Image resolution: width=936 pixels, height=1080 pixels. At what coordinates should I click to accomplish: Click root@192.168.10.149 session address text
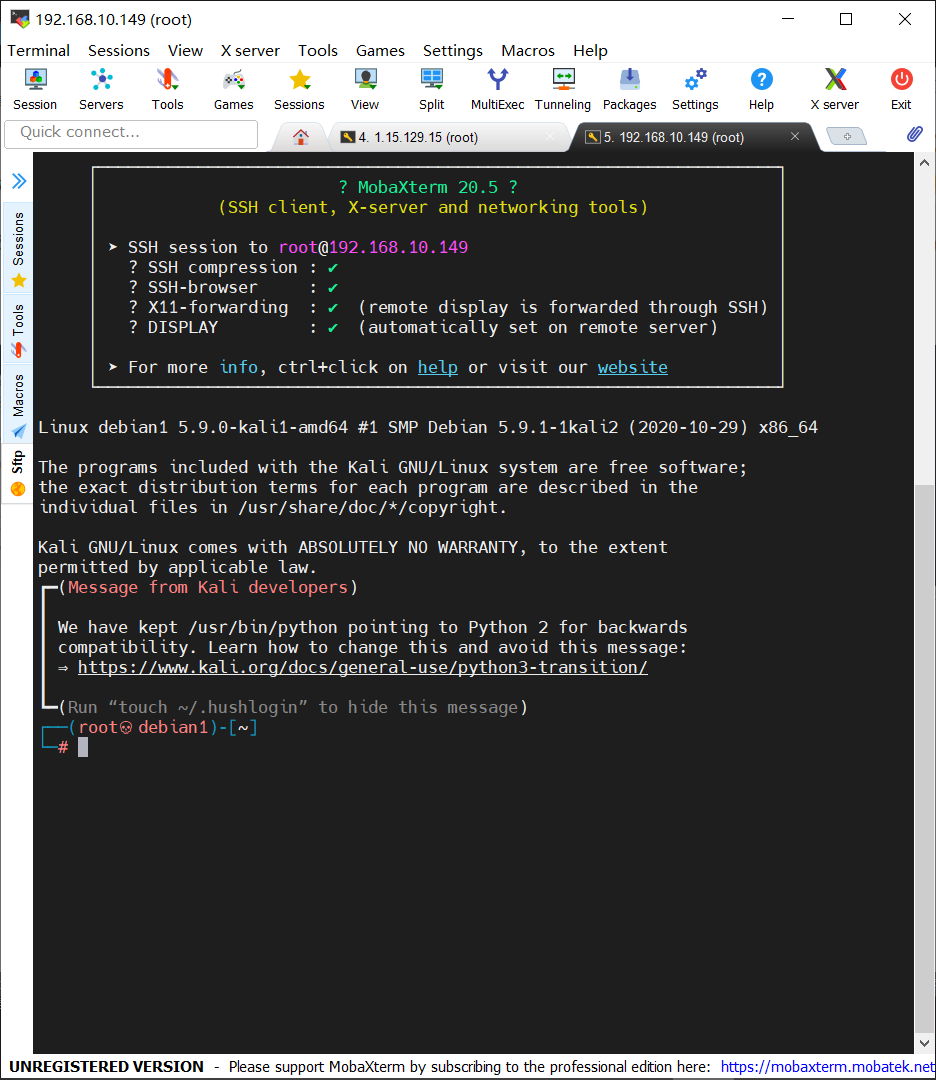point(373,247)
